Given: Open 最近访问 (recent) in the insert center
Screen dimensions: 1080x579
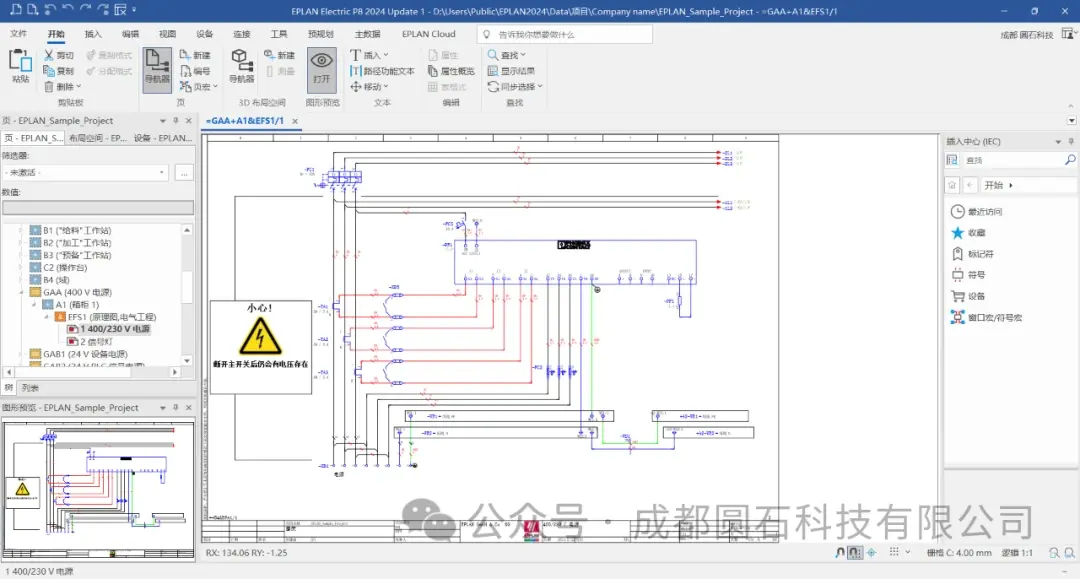Looking at the screenshot, I should 976,212.
